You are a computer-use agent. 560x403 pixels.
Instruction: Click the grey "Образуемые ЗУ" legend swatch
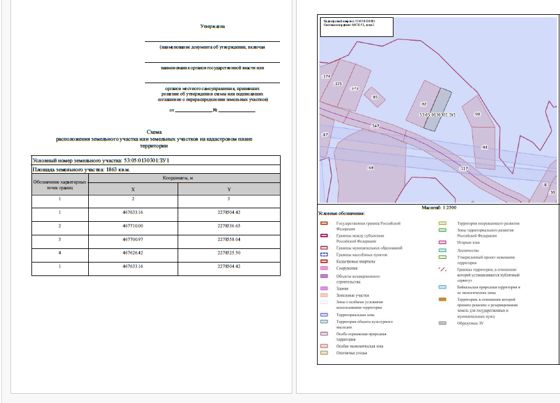[442, 323]
